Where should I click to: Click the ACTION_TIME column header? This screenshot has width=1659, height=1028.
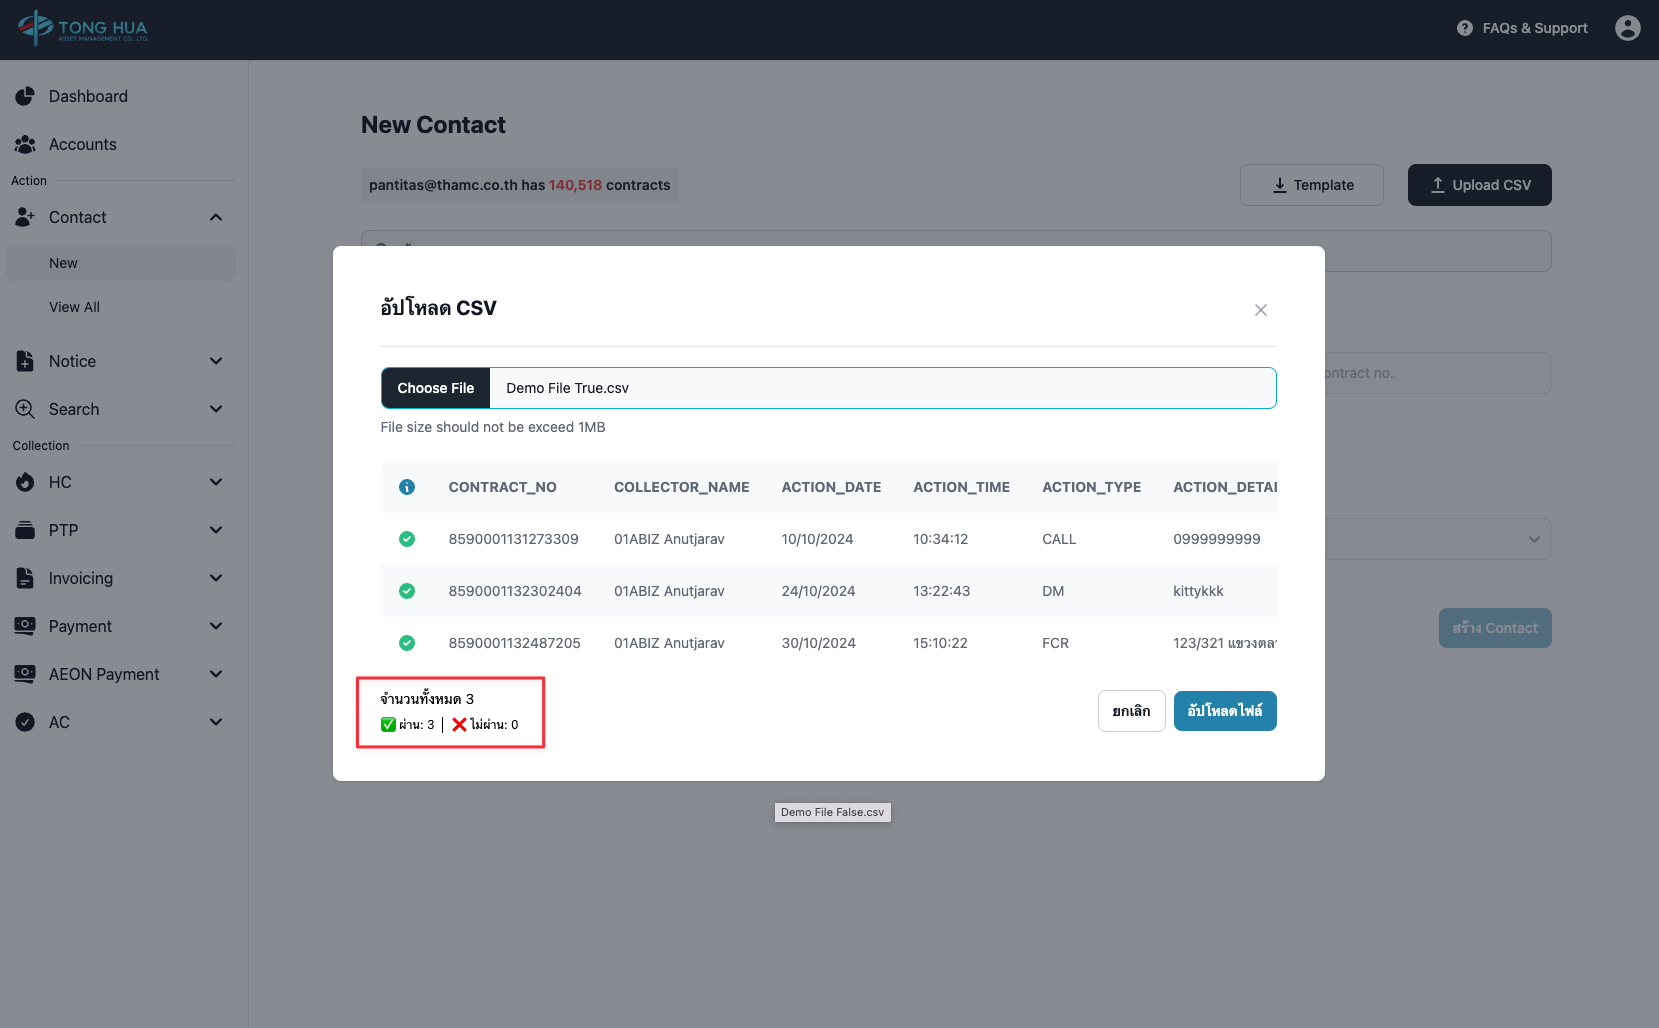coord(961,487)
